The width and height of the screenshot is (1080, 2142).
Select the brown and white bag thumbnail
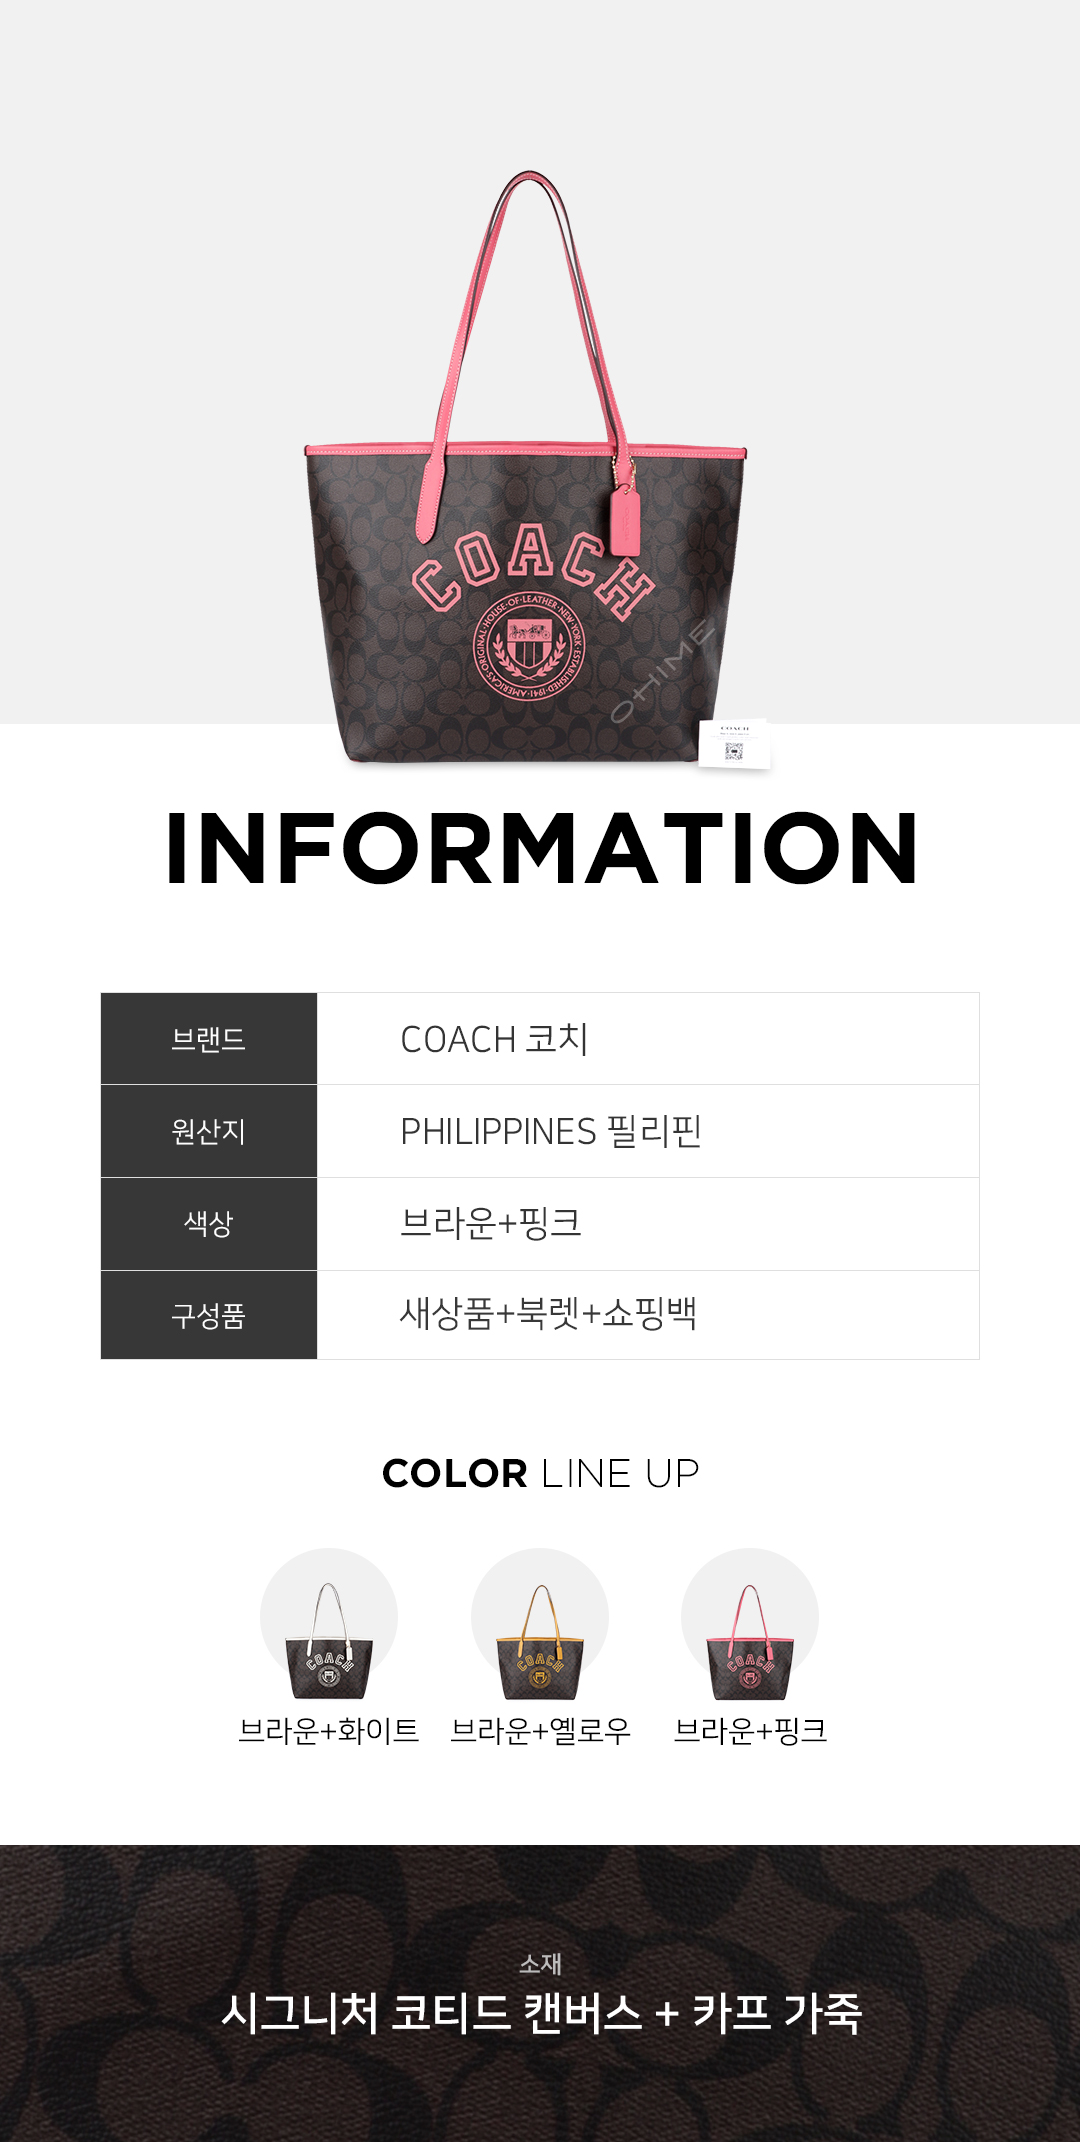tap(329, 1625)
